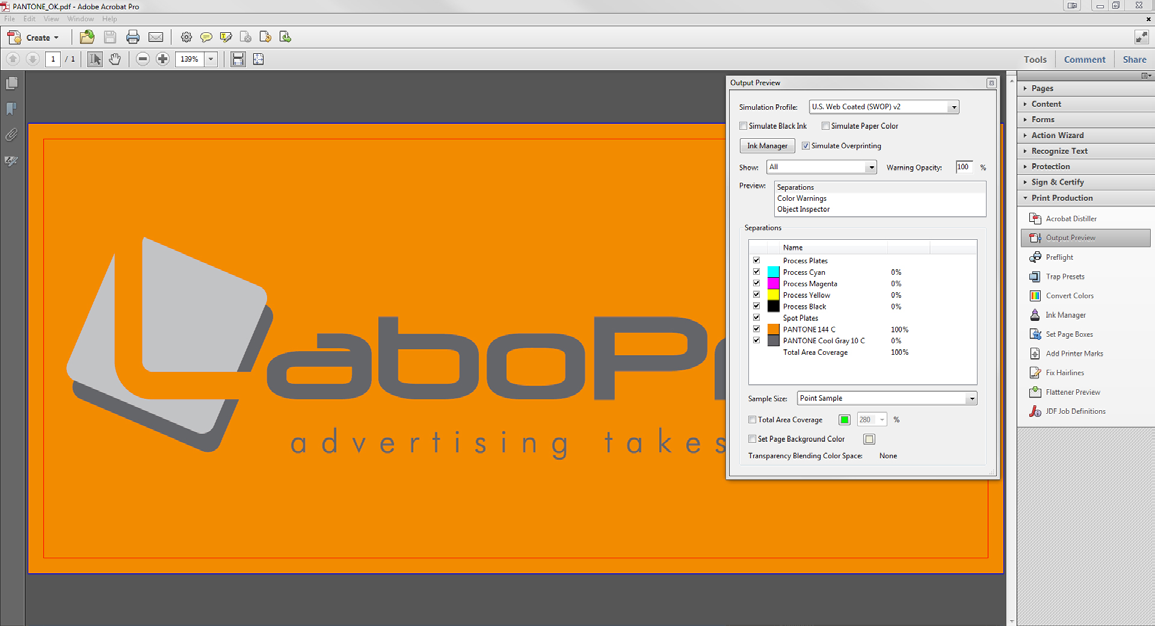The width and height of the screenshot is (1155, 626).
Task: Toggle the Process Magenta plate checkbox
Action: [756, 284]
